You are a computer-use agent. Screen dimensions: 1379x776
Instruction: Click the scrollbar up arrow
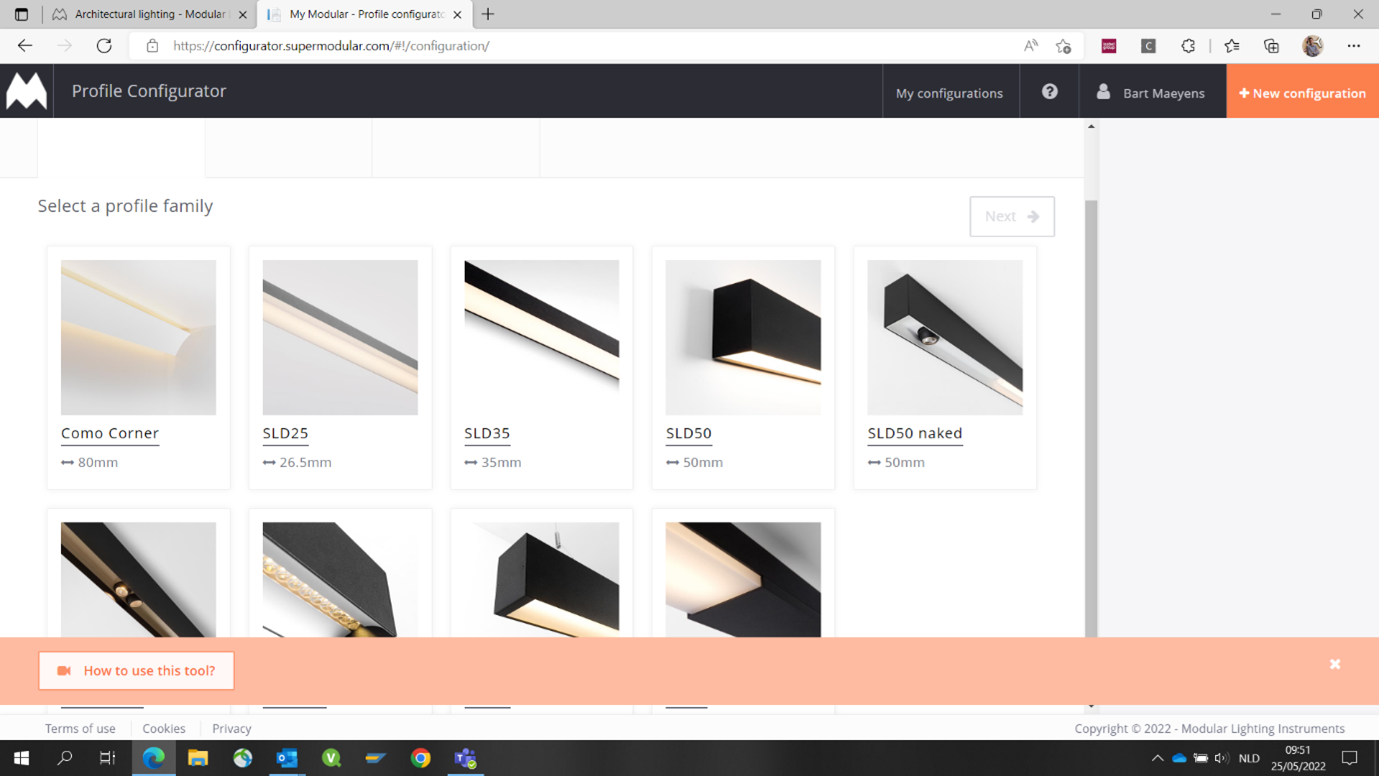click(x=1091, y=127)
